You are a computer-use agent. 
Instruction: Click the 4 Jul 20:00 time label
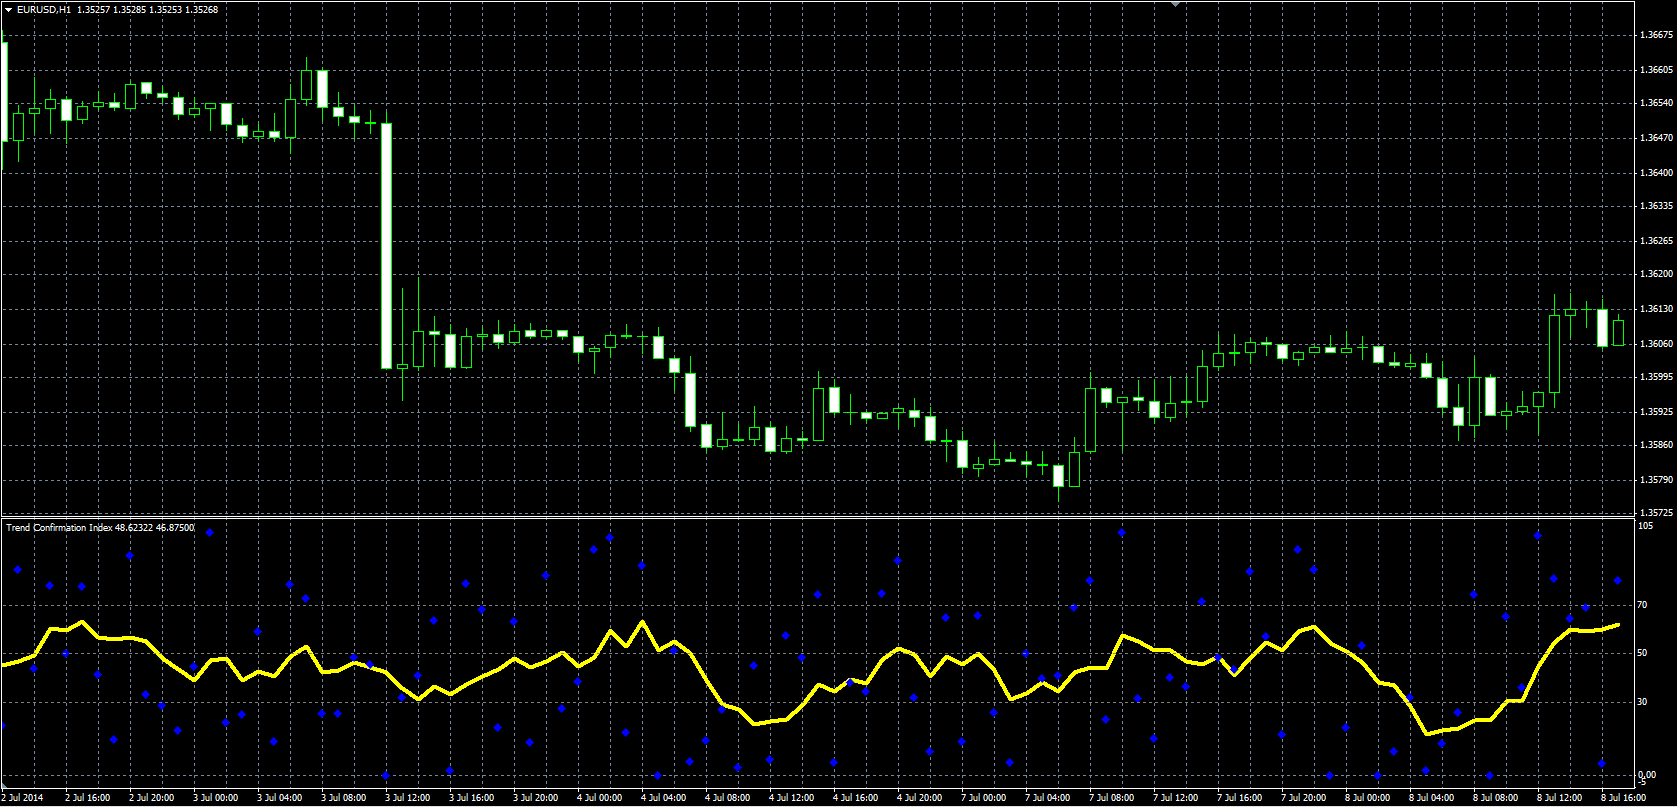(920, 798)
